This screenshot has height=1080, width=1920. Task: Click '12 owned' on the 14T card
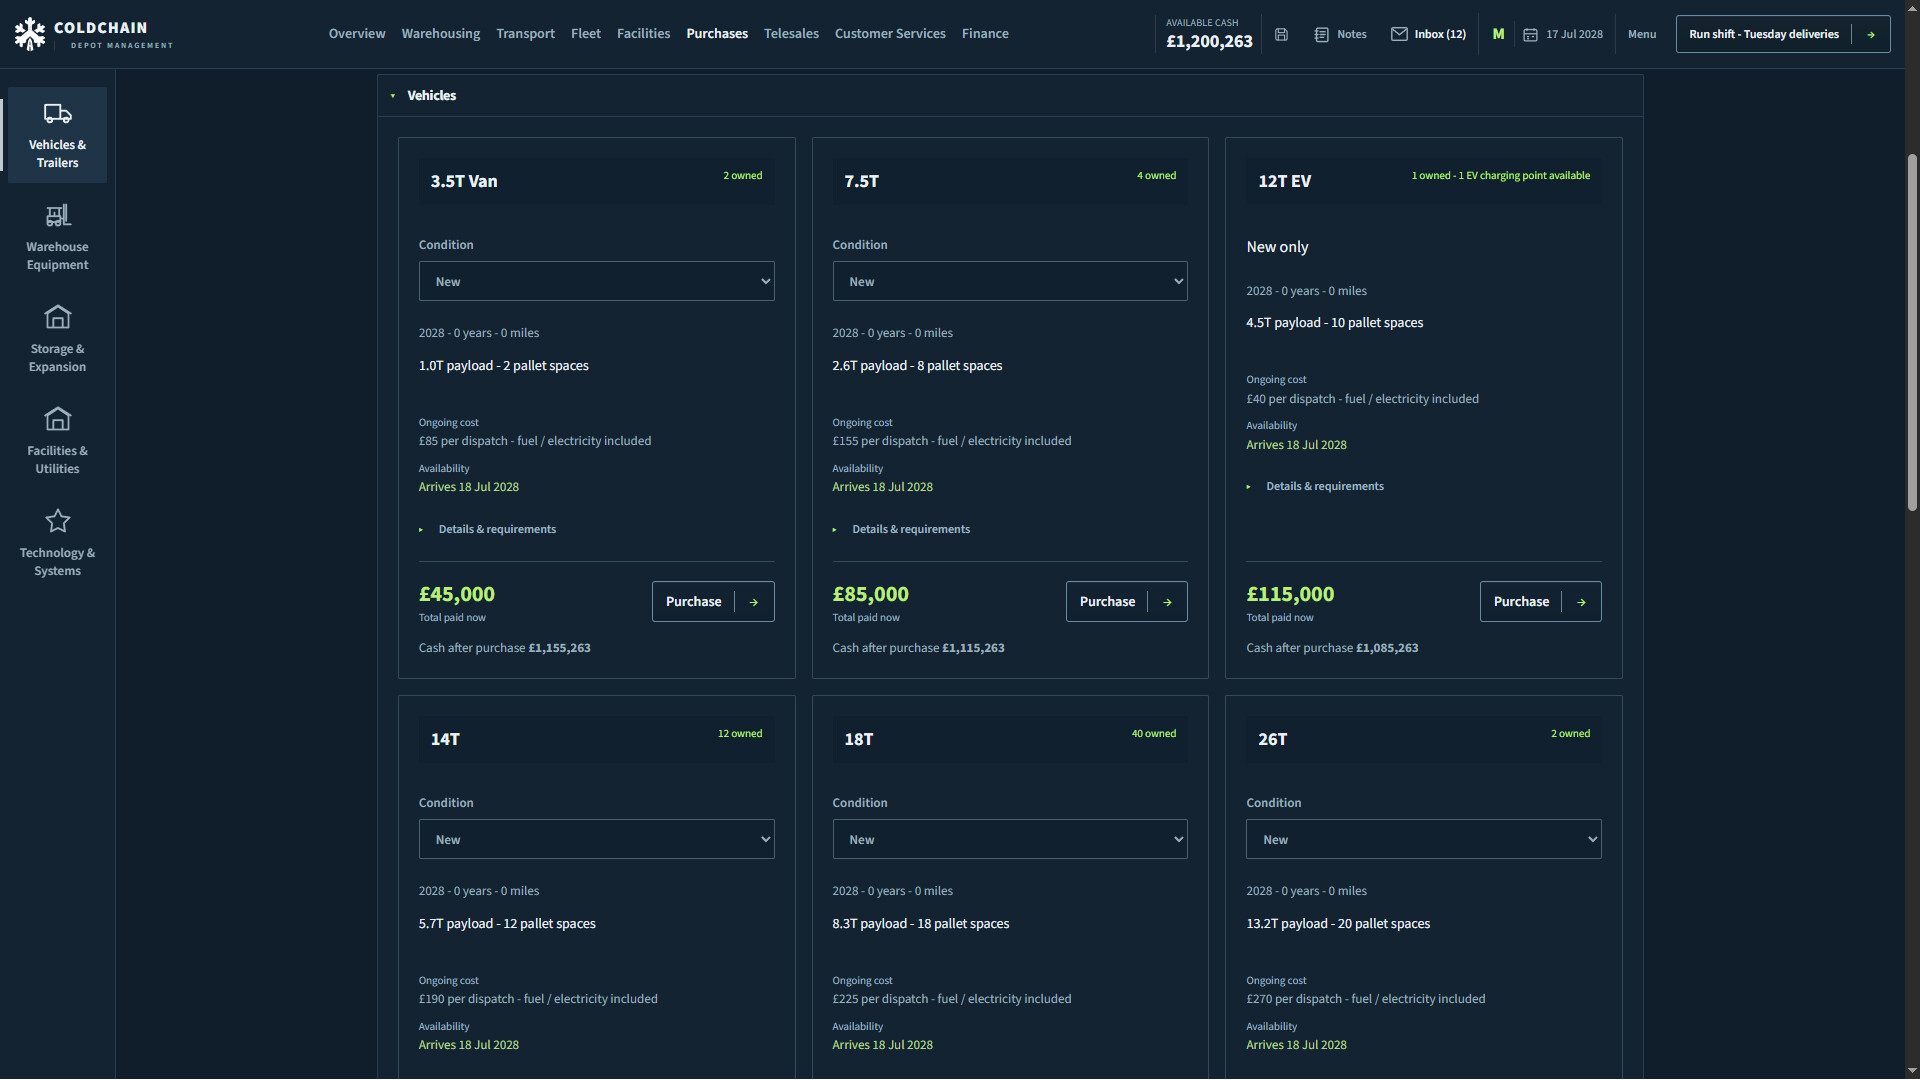coord(740,733)
